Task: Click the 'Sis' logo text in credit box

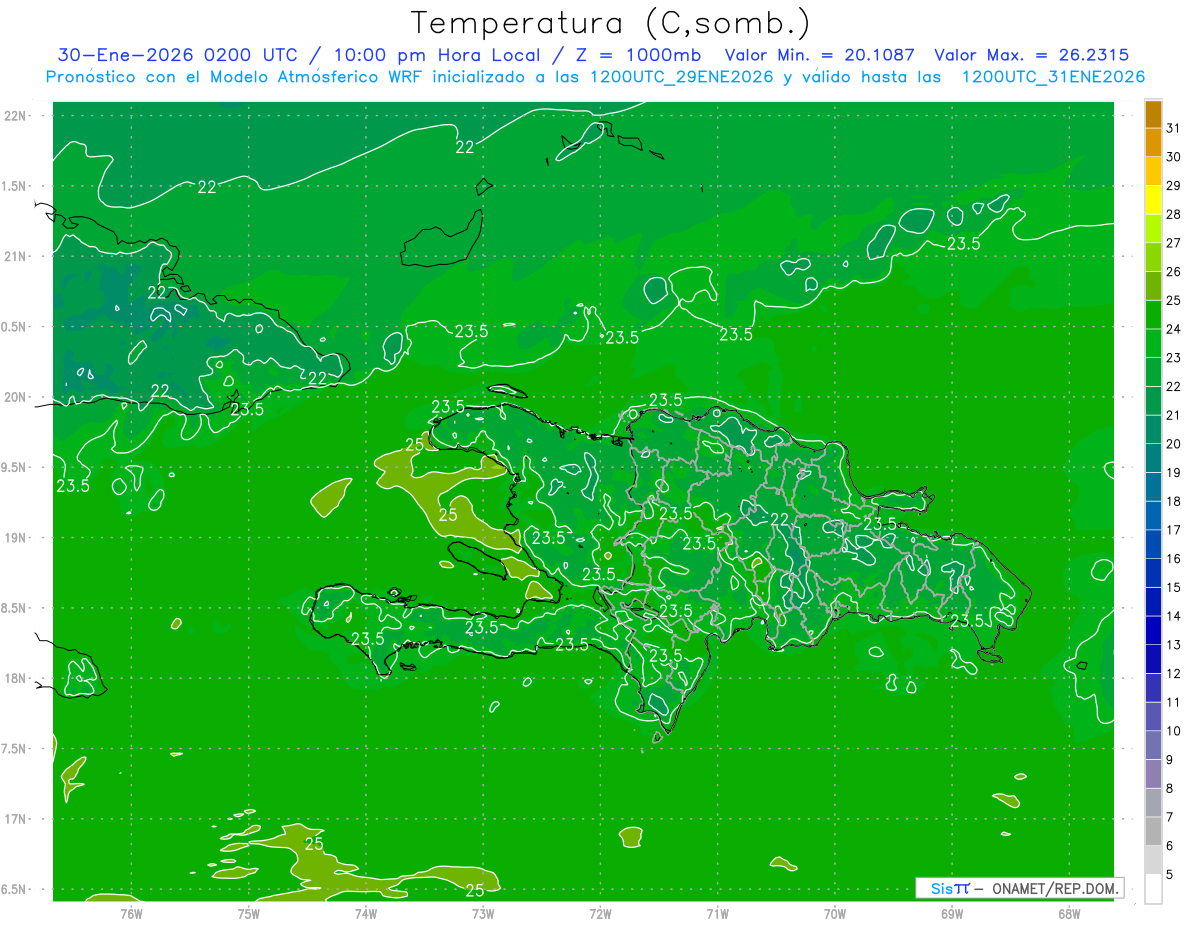Action: coord(941,888)
